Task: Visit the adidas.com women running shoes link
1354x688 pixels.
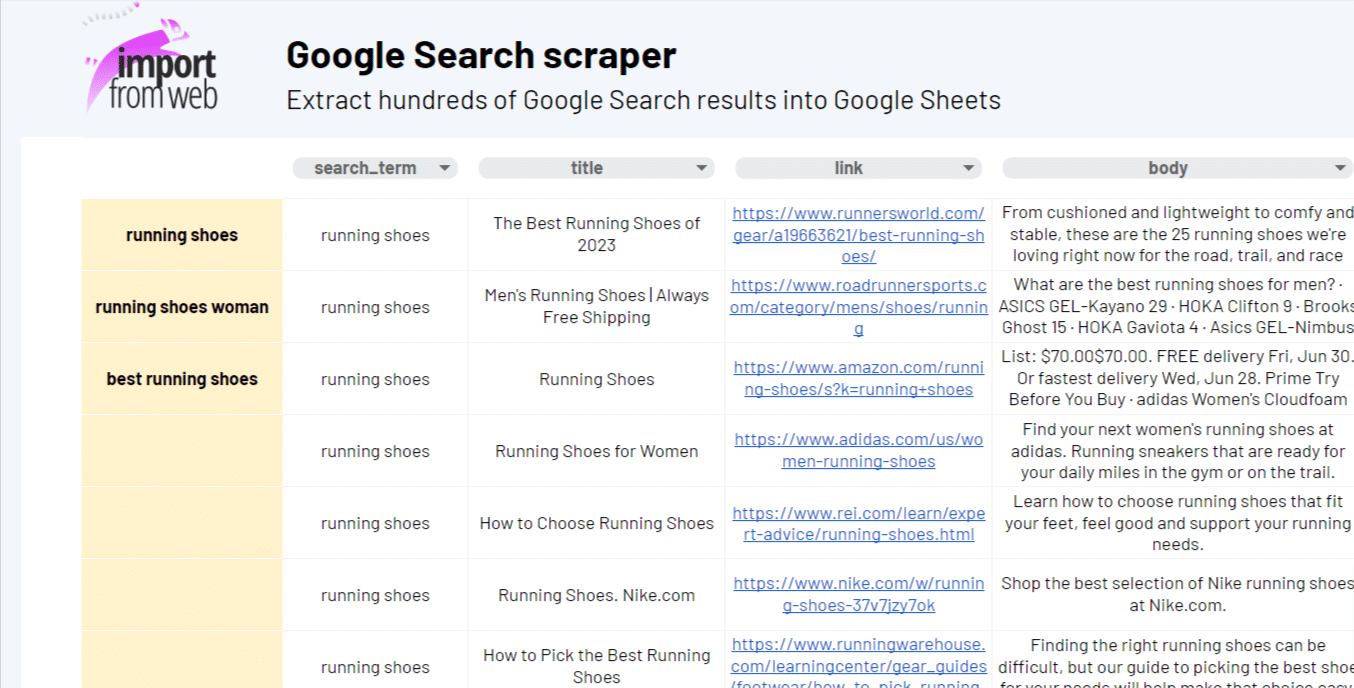Action: [858, 451]
